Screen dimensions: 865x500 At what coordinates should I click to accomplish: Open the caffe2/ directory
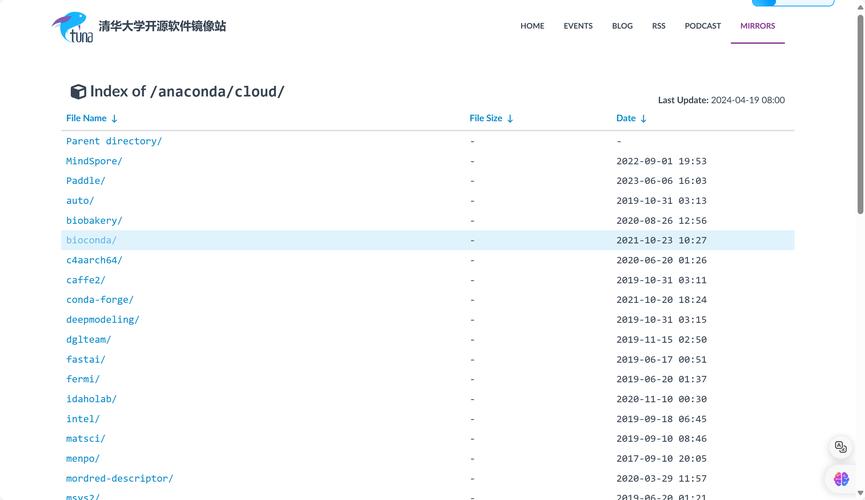click(x=86, y=280)
